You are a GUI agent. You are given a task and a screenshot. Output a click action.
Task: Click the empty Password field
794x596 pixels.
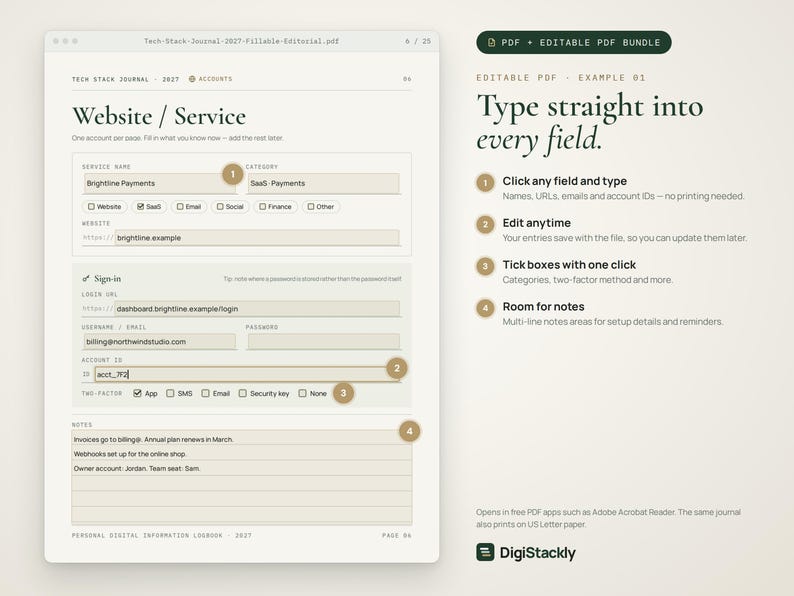point(324,342)
